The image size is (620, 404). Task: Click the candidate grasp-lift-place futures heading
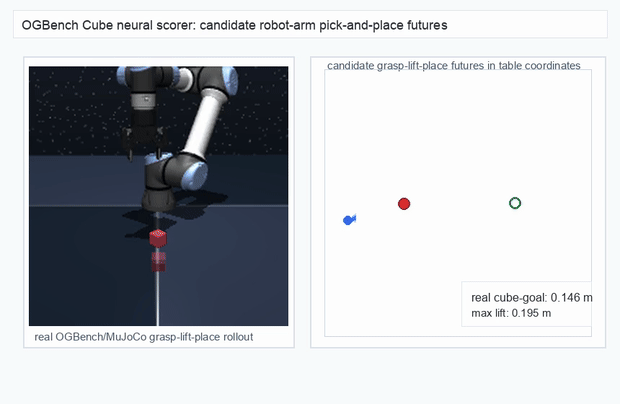click(x=454, y=66)
